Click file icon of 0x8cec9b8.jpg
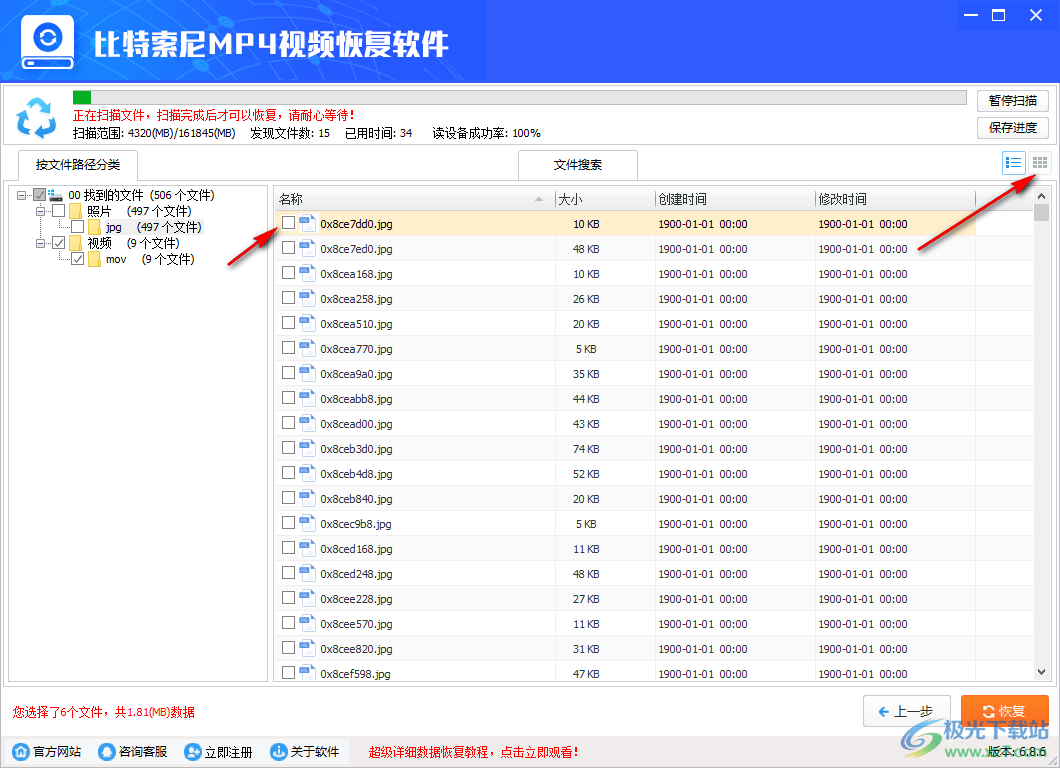This screenshot has width=1060, height=768. point(308,523)
